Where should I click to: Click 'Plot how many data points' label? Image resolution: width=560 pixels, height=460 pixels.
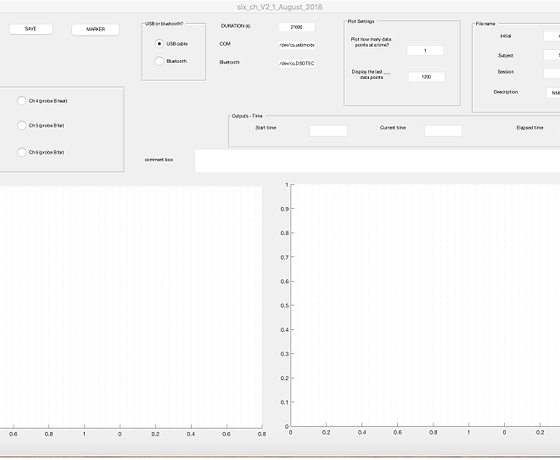click(371, 42)
